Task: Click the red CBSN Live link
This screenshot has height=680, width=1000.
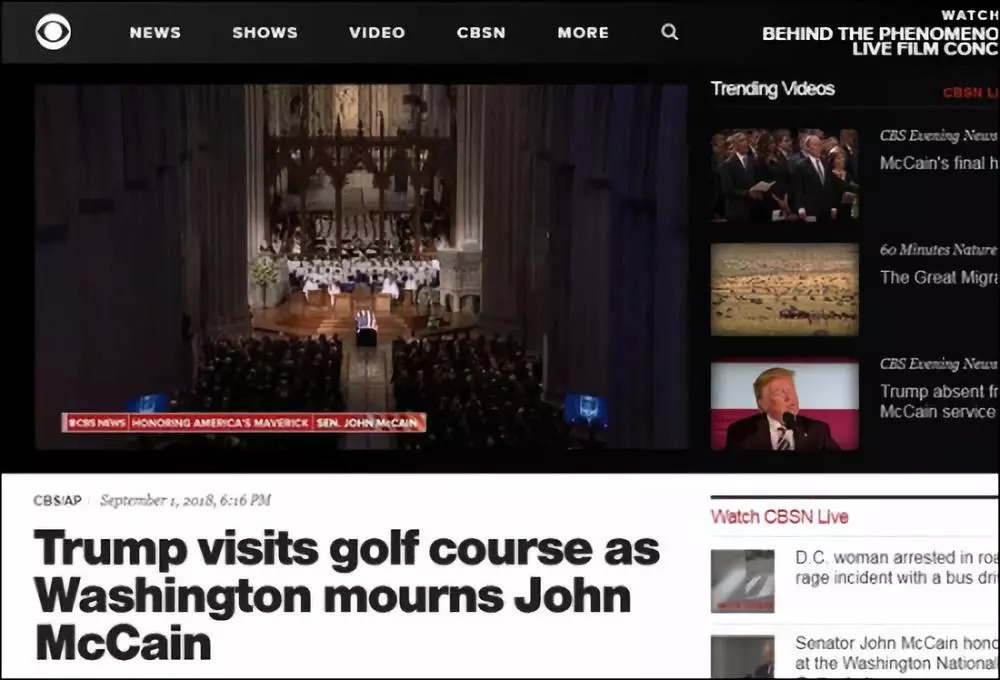Action: coord(971,92)
